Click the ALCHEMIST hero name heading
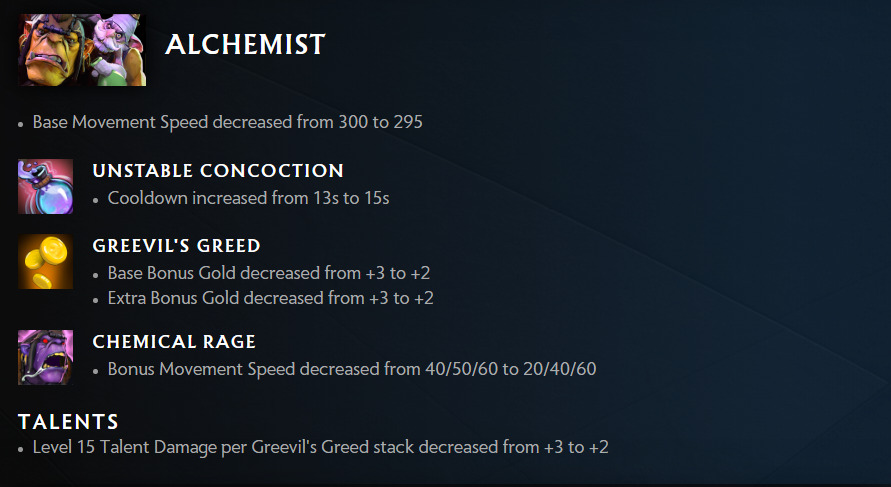The width and height of the screenshot is (891, 487). (245, 44)
